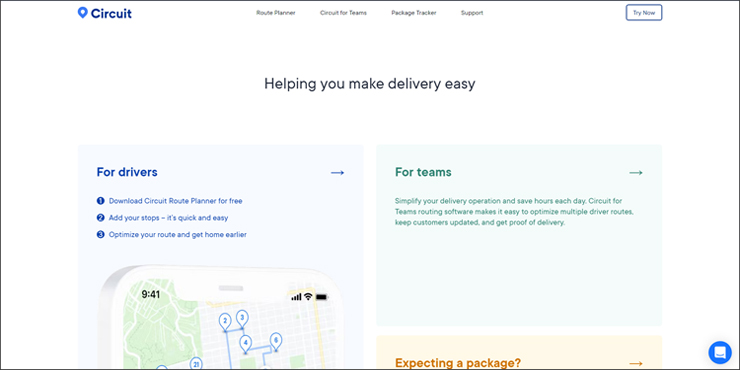This screenshot has height=370, width=740.
Task: Open the Support navigation link
Action: [x=472, y=13]
